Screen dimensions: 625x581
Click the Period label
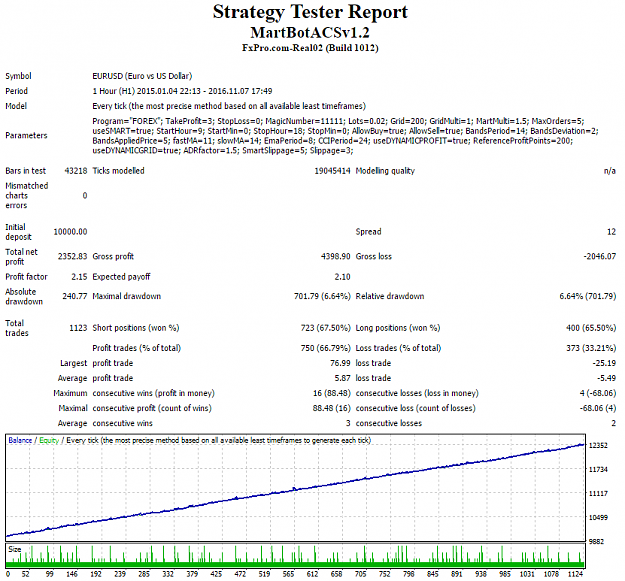point(16,91)
